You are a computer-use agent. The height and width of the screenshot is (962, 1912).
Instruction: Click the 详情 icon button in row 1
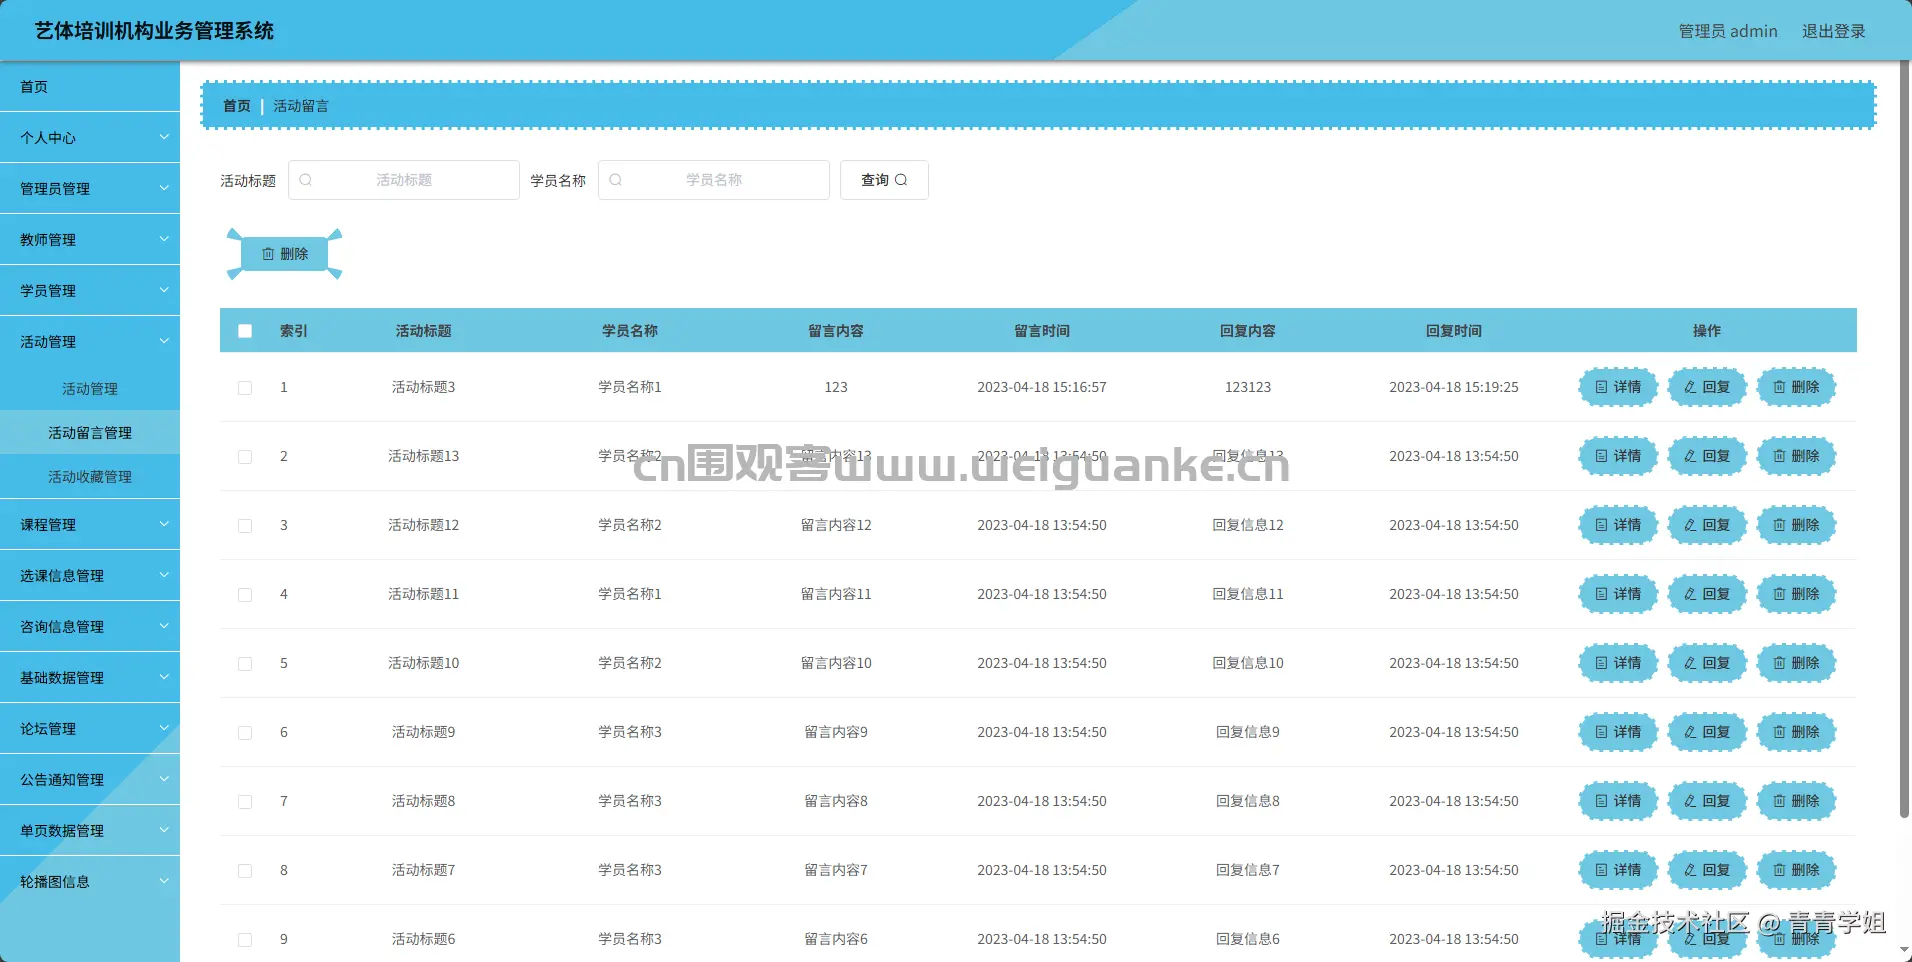(x=1618, y=387)
